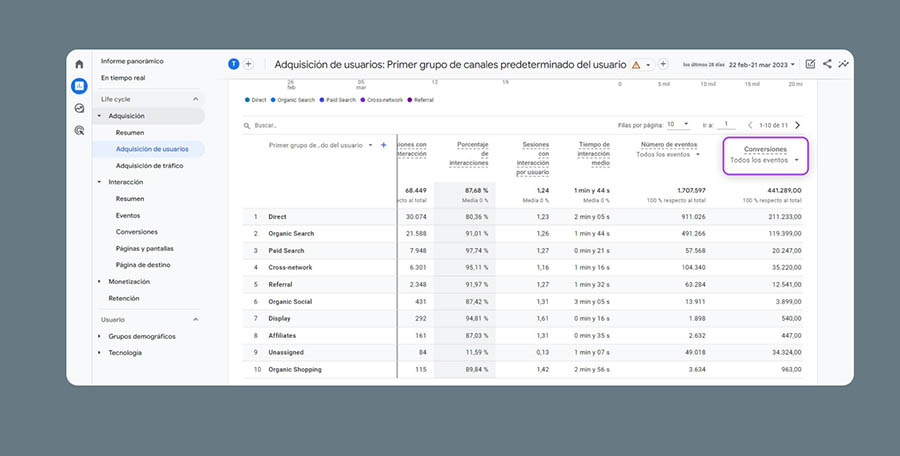900x456 pixels.
Task: Open Adquisición de tráfico report
Action: click(149, 165)
